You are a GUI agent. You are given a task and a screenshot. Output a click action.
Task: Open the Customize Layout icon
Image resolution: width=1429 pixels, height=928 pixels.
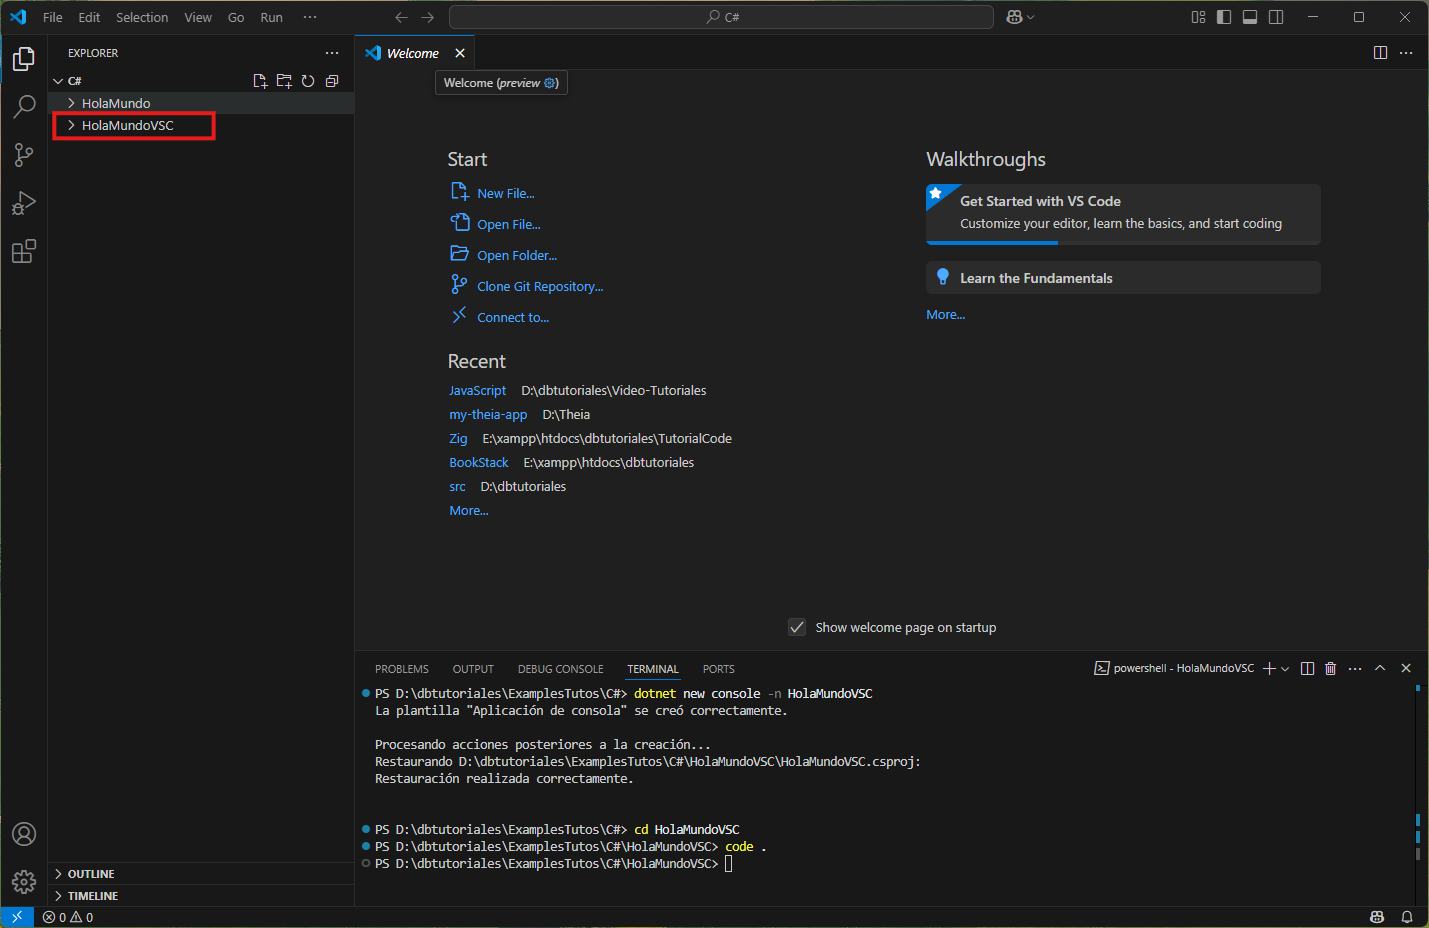click(x=1198, y=17)
